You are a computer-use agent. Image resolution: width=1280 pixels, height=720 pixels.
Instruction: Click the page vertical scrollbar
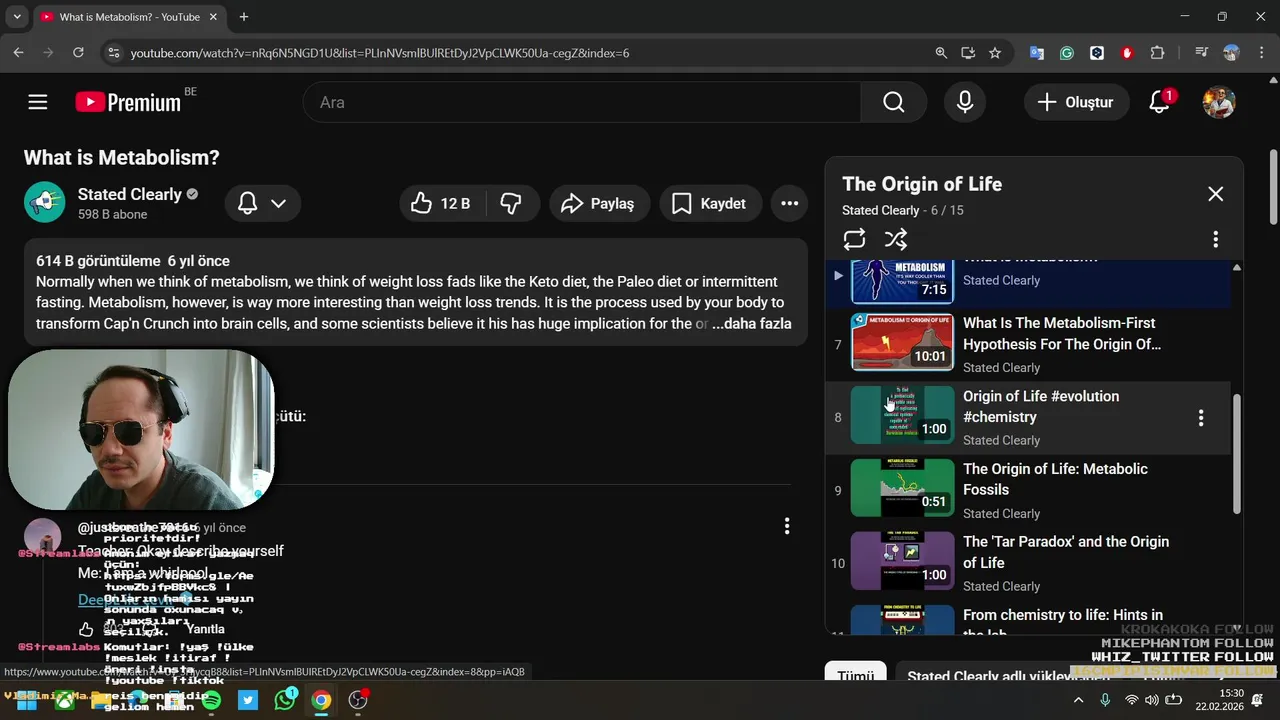pyautogui.click(x=1273, y=188)
